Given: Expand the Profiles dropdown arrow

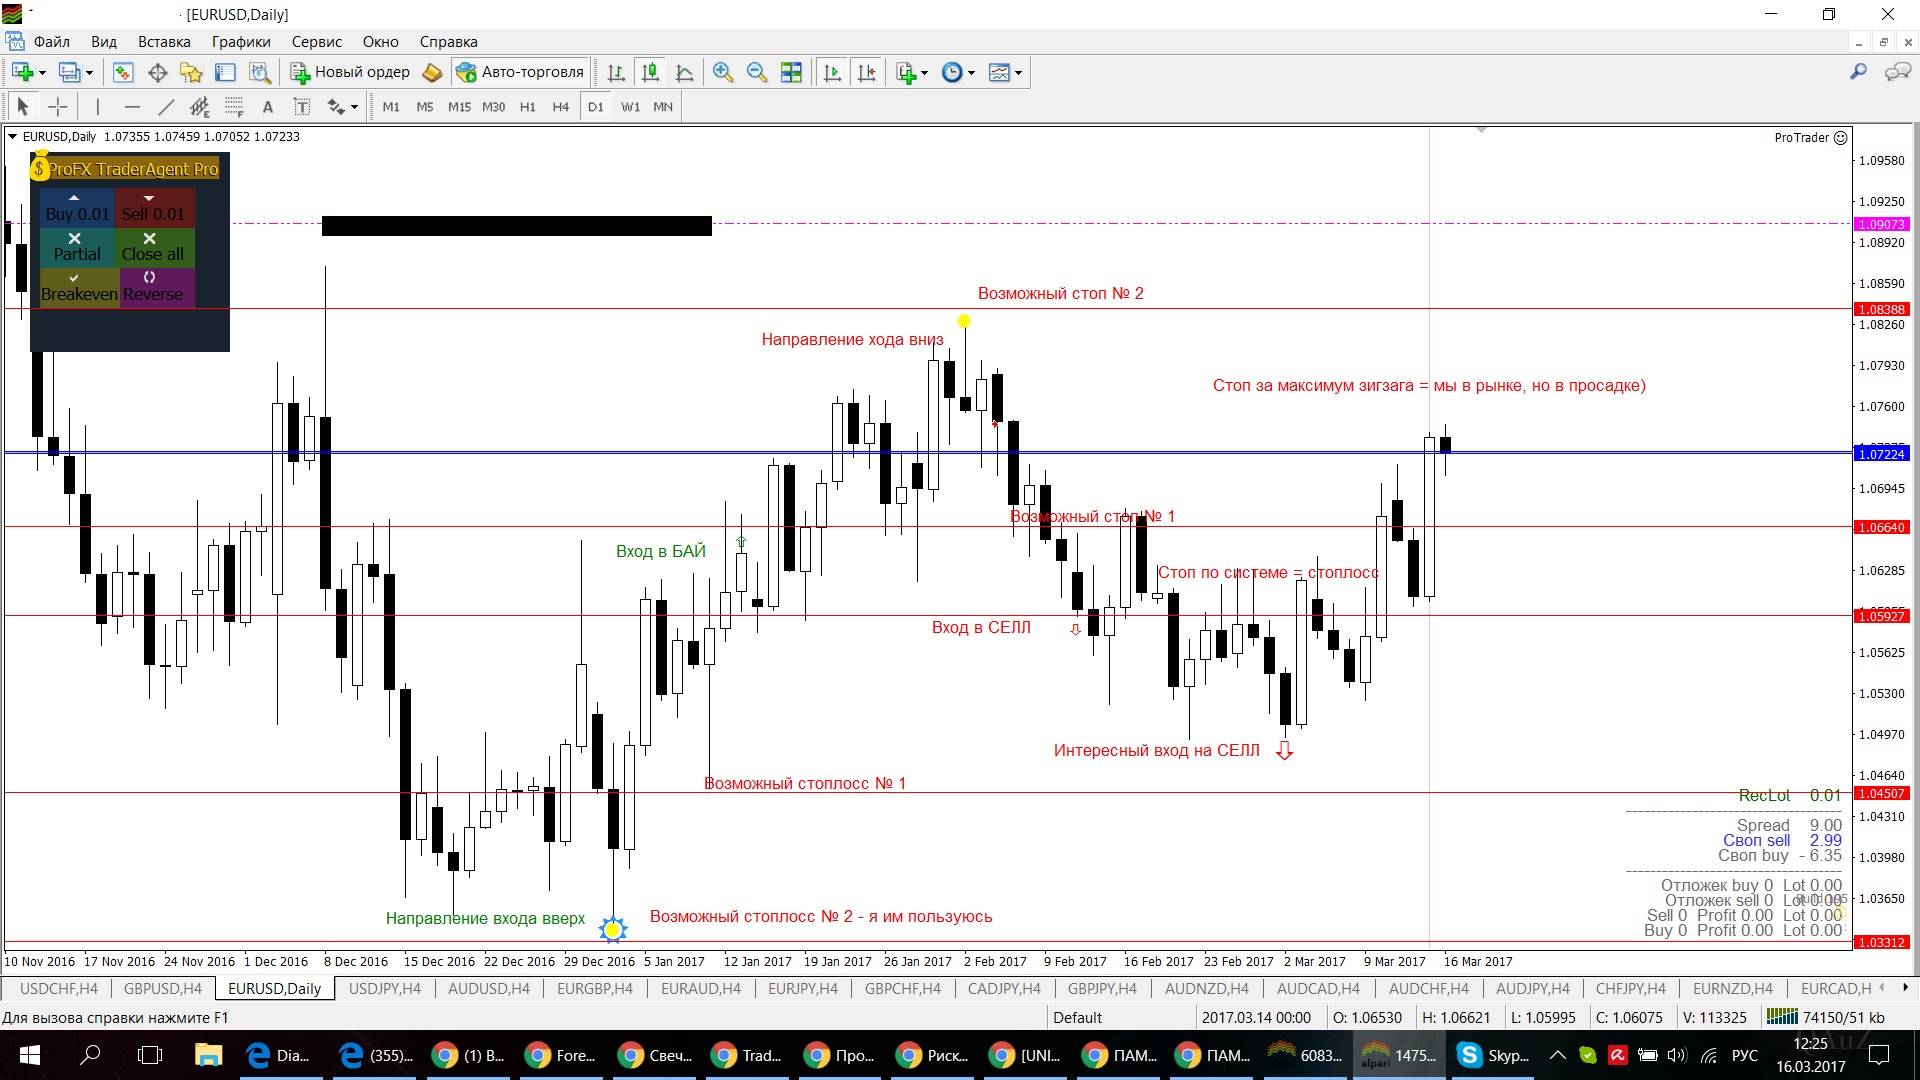Looking at the screenshot, I should pos(89,73).
